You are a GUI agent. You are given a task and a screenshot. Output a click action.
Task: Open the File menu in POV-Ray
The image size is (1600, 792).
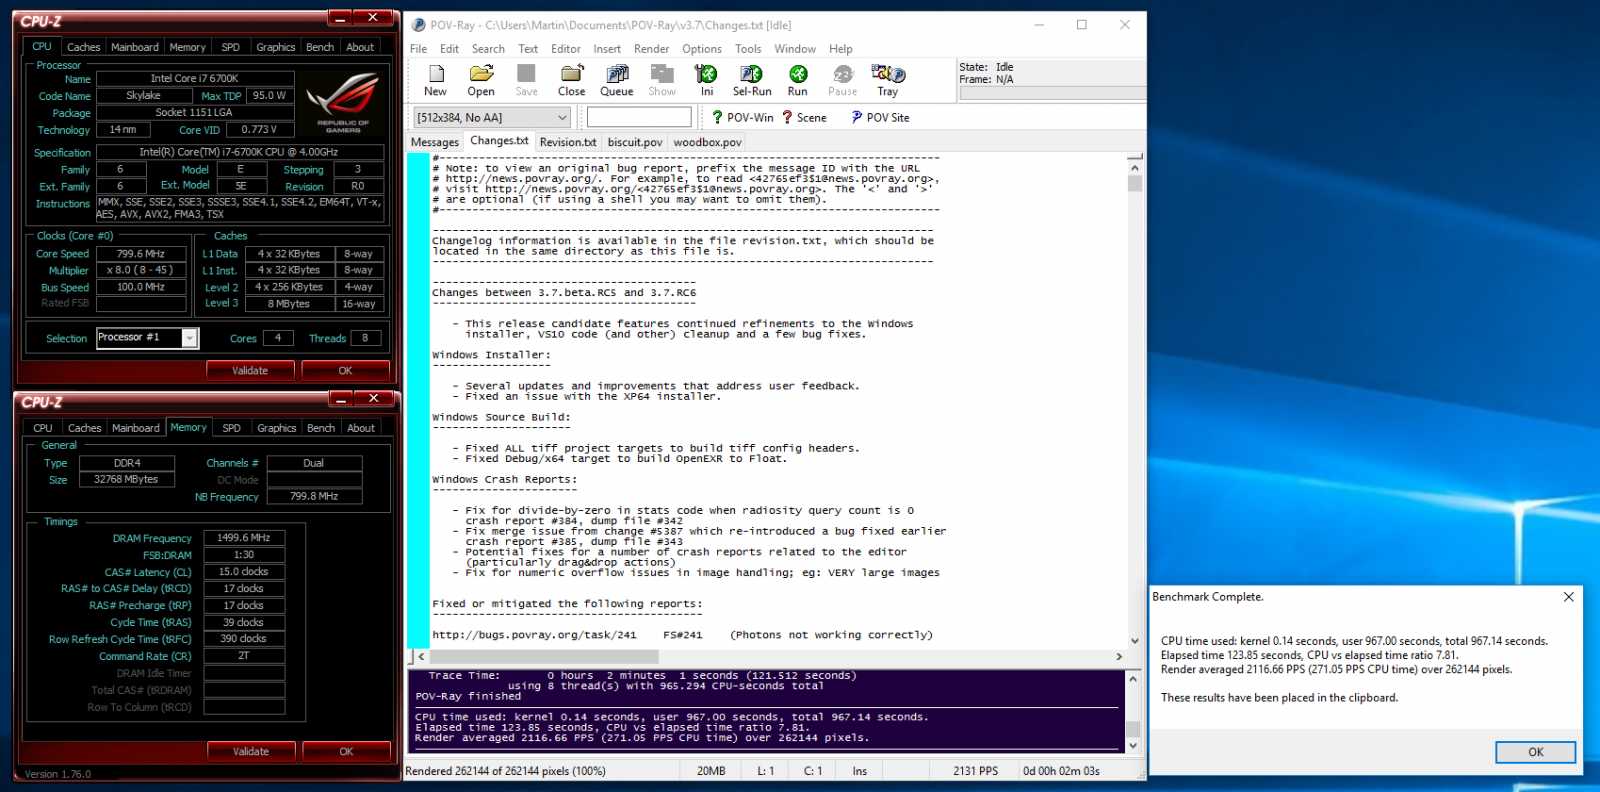click(418, 49)
